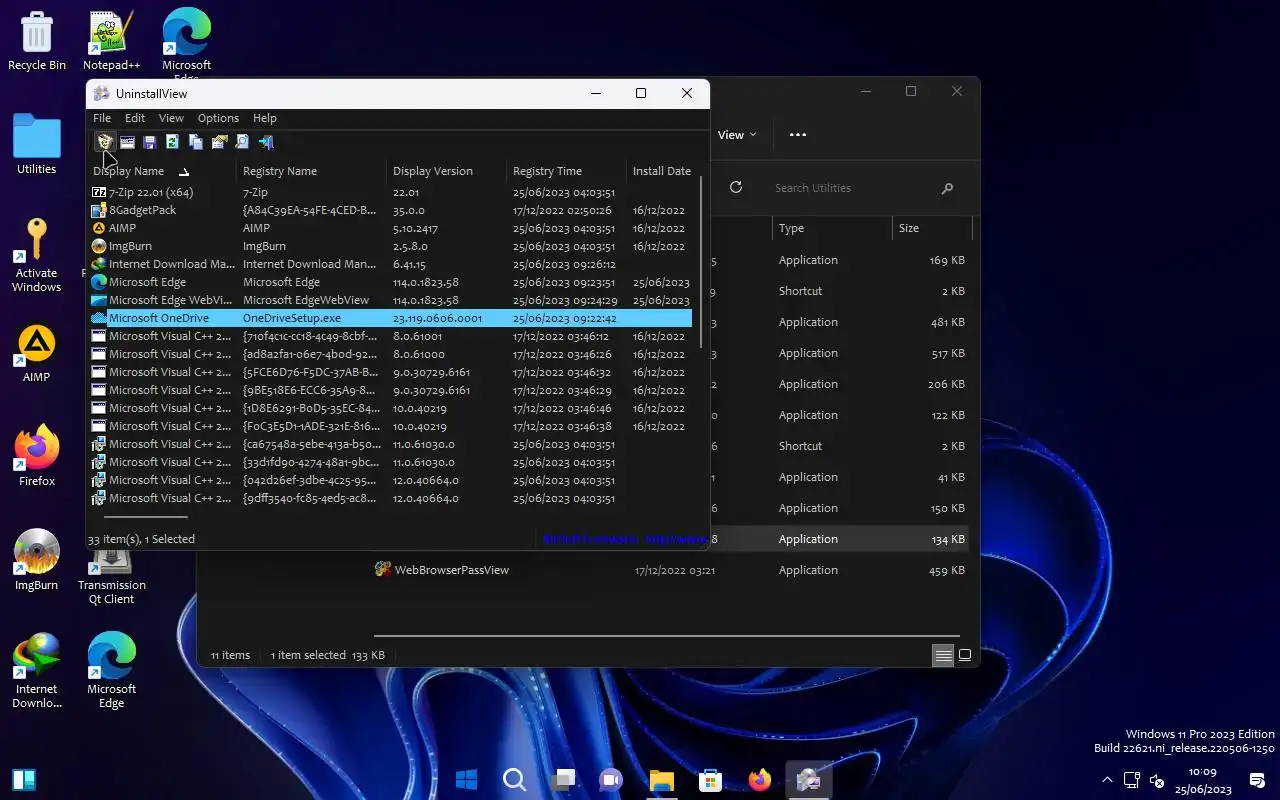1280x800 pixels.
Task: Click the Microsoft Edge shortcut beside Notepad++
Action: tap(186, 44)
